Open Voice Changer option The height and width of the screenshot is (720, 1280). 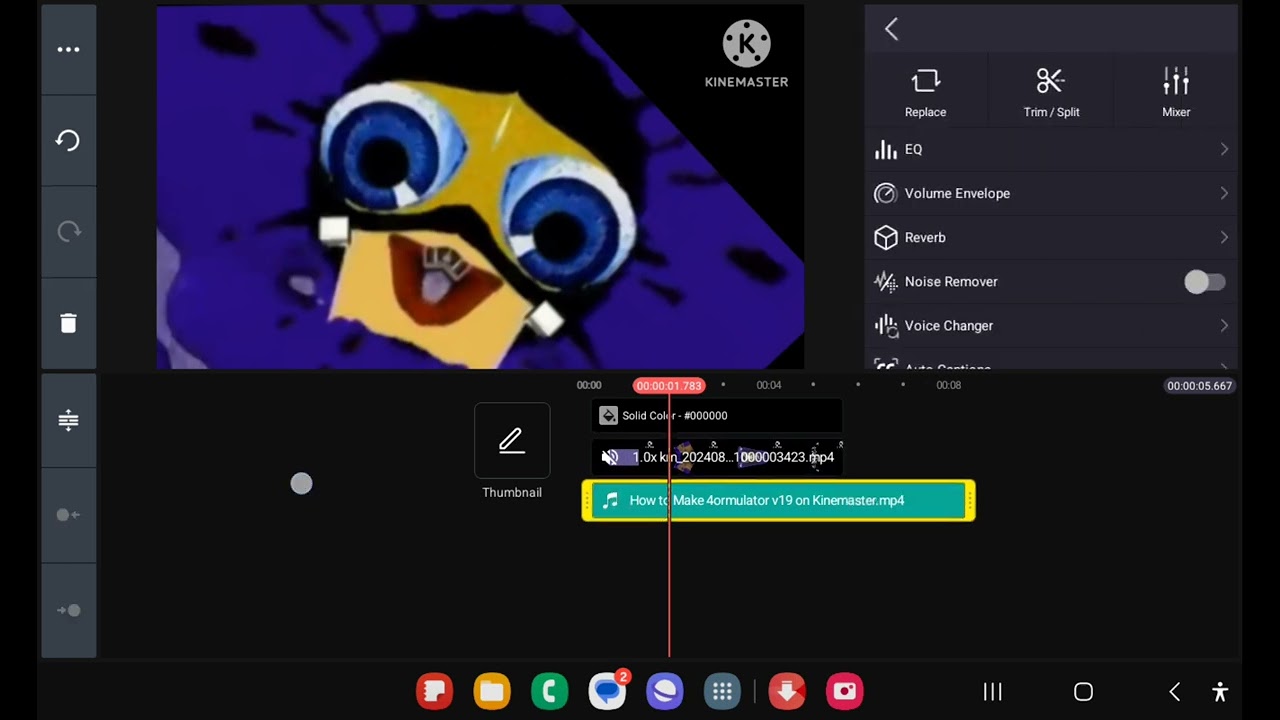[1051, 325]
